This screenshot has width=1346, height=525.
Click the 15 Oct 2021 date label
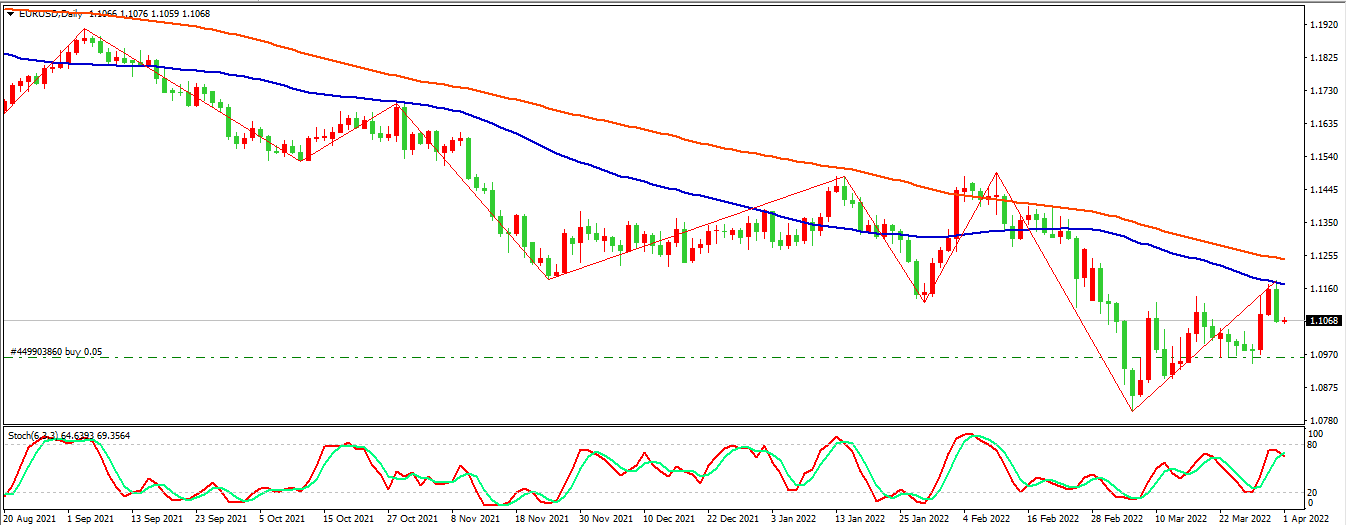pos(346,519)
